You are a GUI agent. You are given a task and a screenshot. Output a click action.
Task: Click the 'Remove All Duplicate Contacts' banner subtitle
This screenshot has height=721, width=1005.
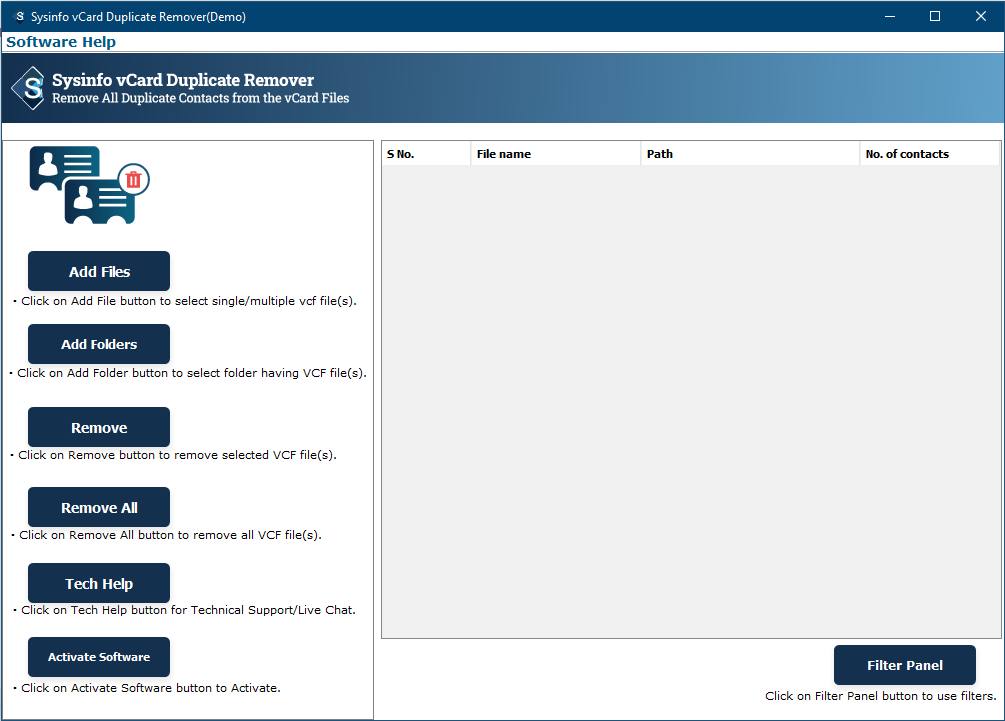[x=201, y=98]
